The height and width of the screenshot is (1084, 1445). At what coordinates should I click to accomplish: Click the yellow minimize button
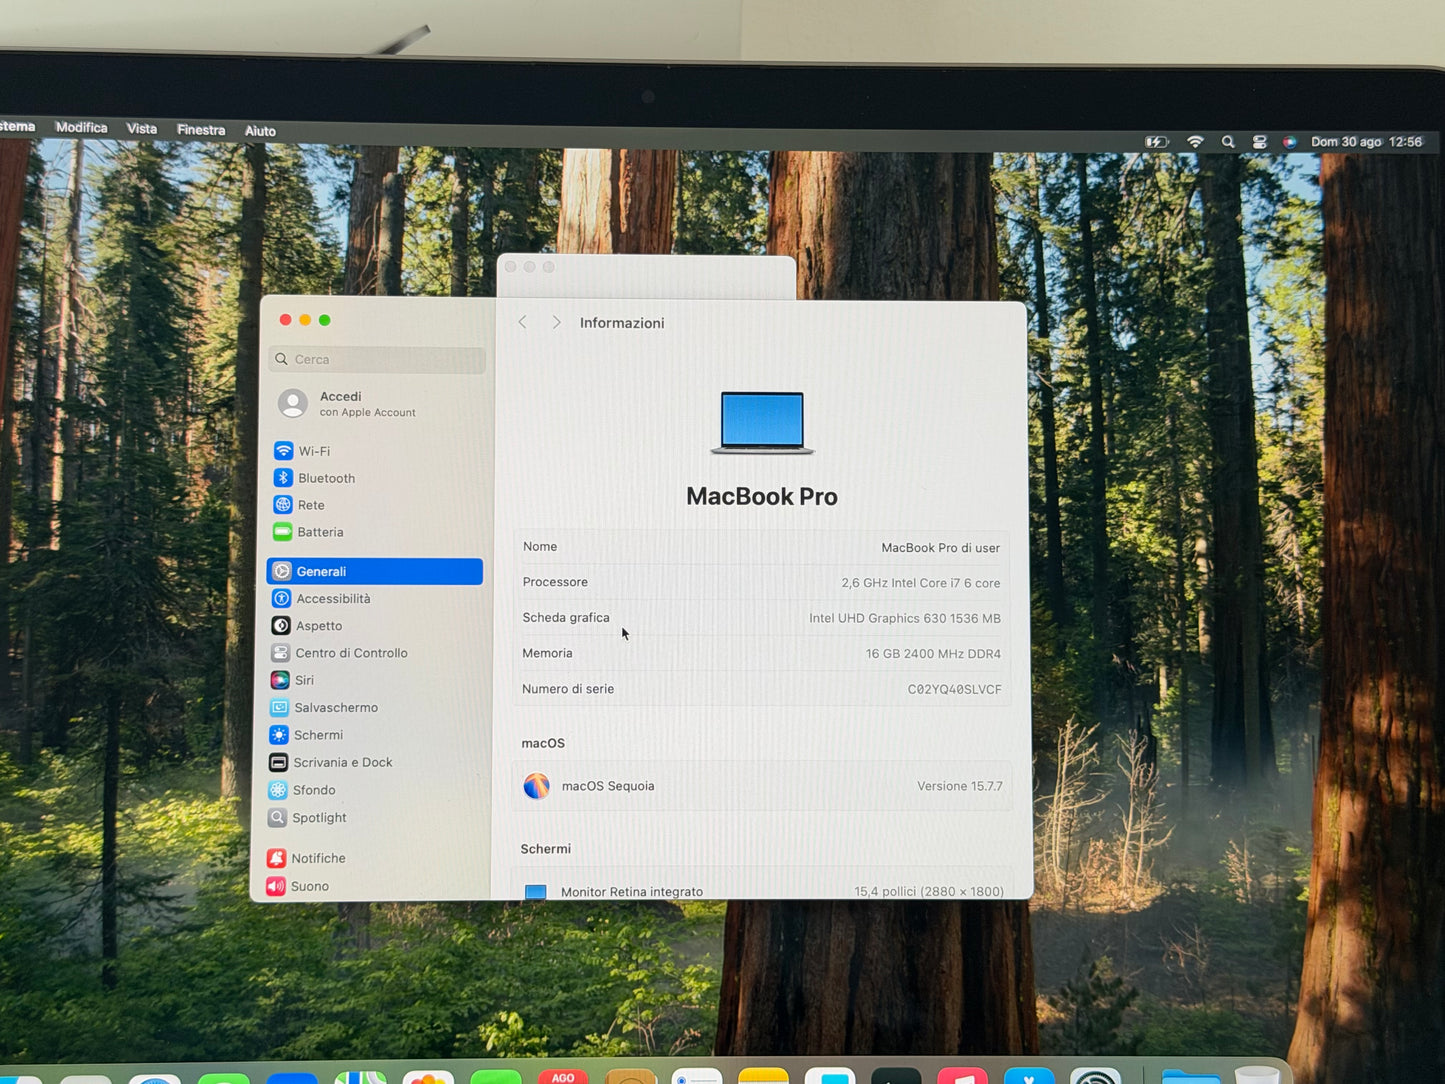(305, 320)
